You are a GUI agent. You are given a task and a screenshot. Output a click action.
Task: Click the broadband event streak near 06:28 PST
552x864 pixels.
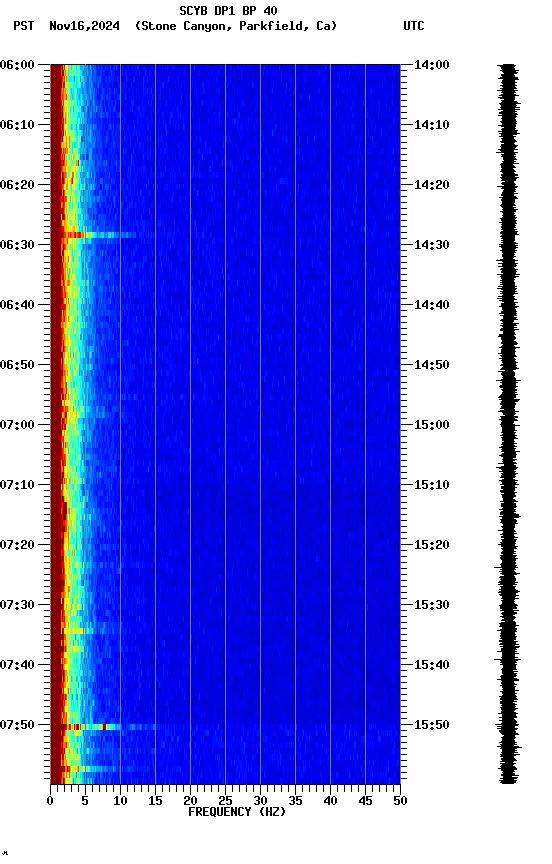(x=99, y=235)
